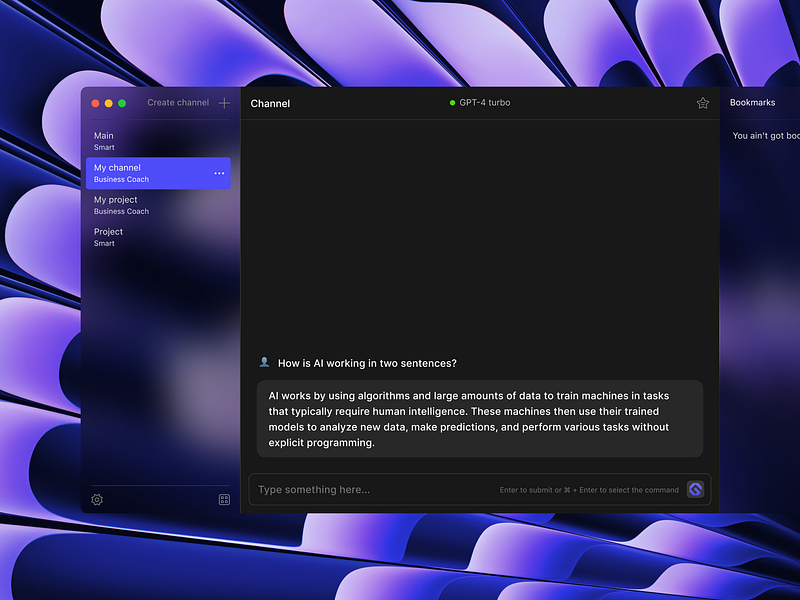Select the Main channel

click(158, 141)
